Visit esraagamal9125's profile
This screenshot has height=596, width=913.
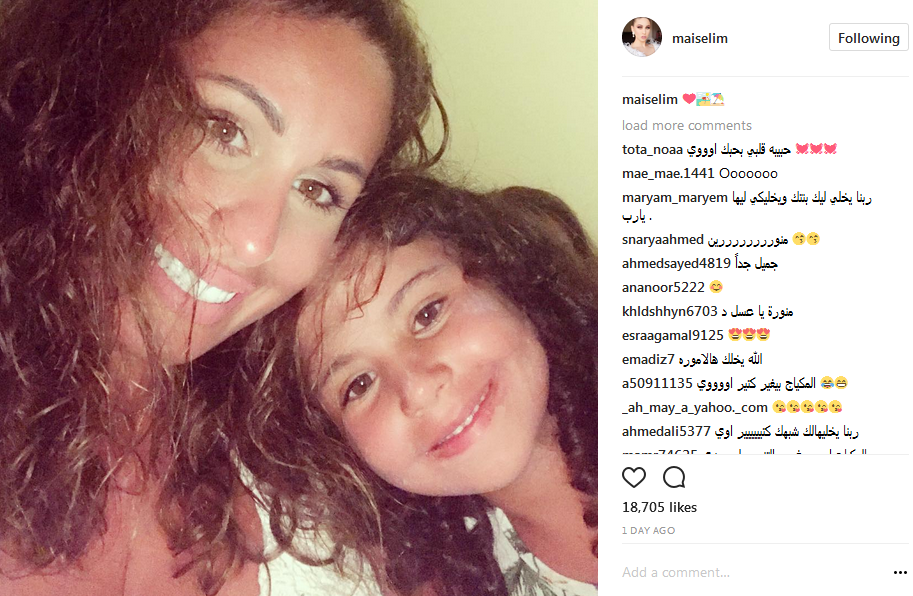[x=673, y=335]
